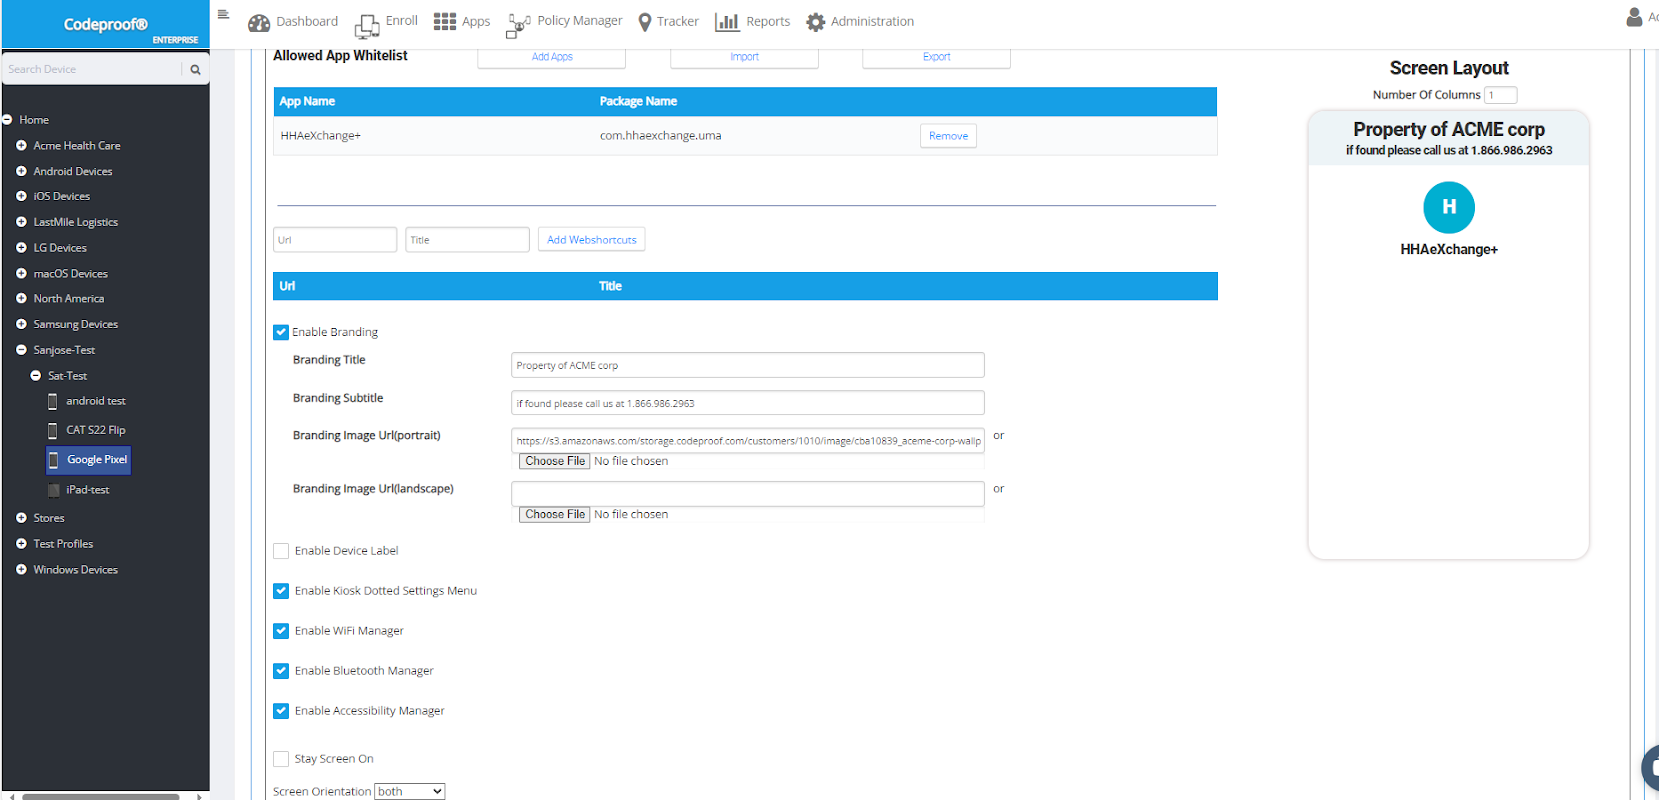
Task: Toggle Enable WiFi Manager checkbox
Action: tap(281, 631)
